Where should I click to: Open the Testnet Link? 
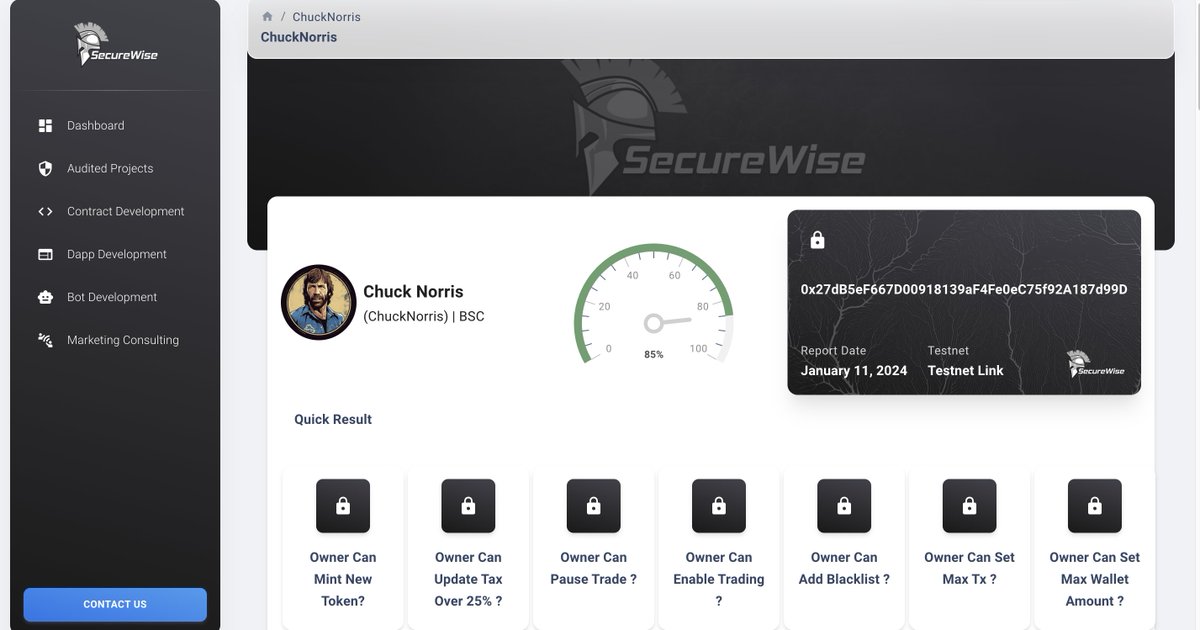pos(965,370)
